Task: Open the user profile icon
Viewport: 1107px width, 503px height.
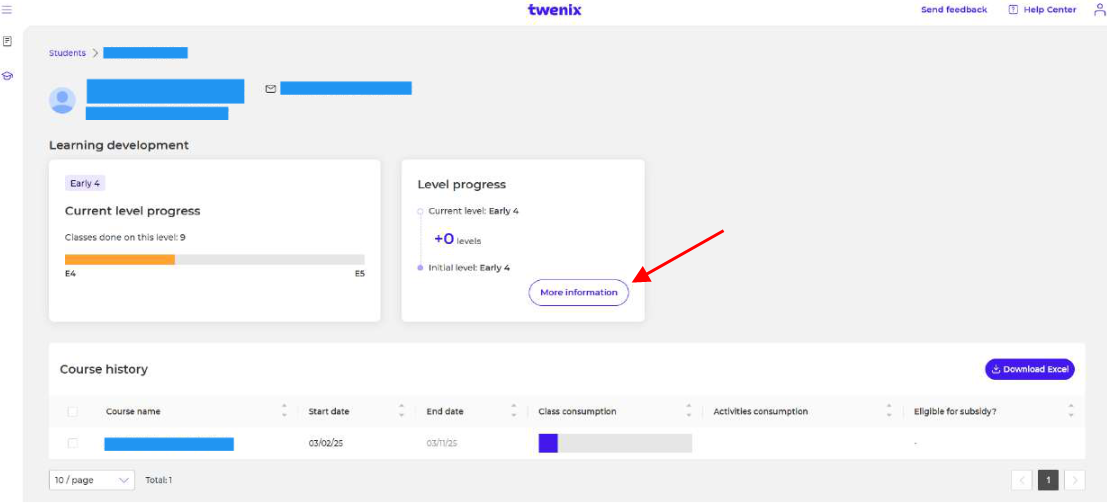Action: point(1099,10)
